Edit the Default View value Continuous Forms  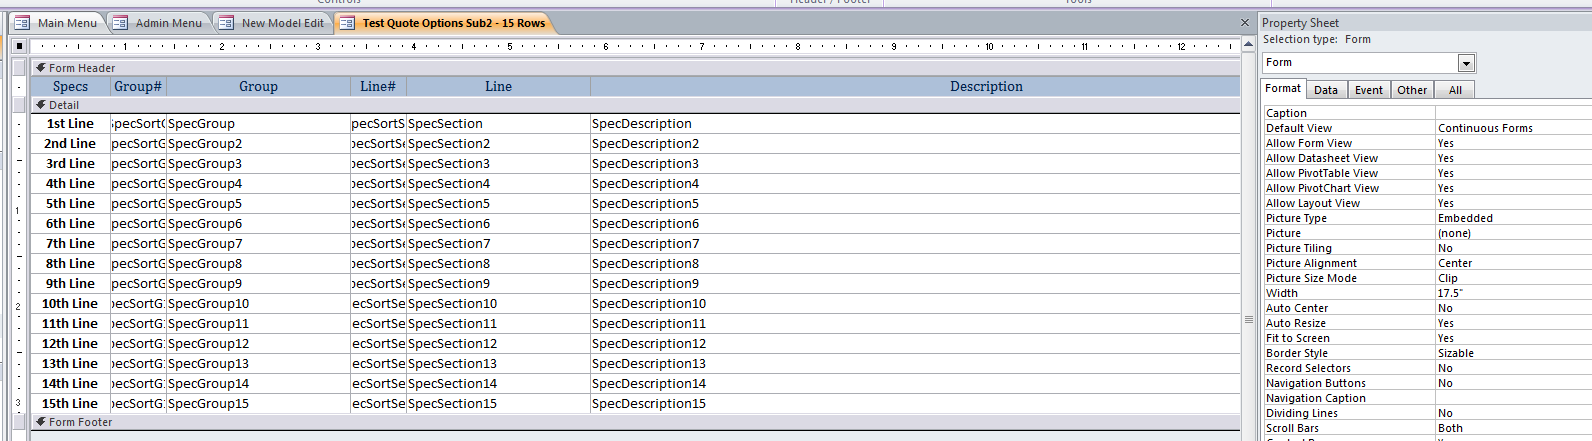[1513, 128]
